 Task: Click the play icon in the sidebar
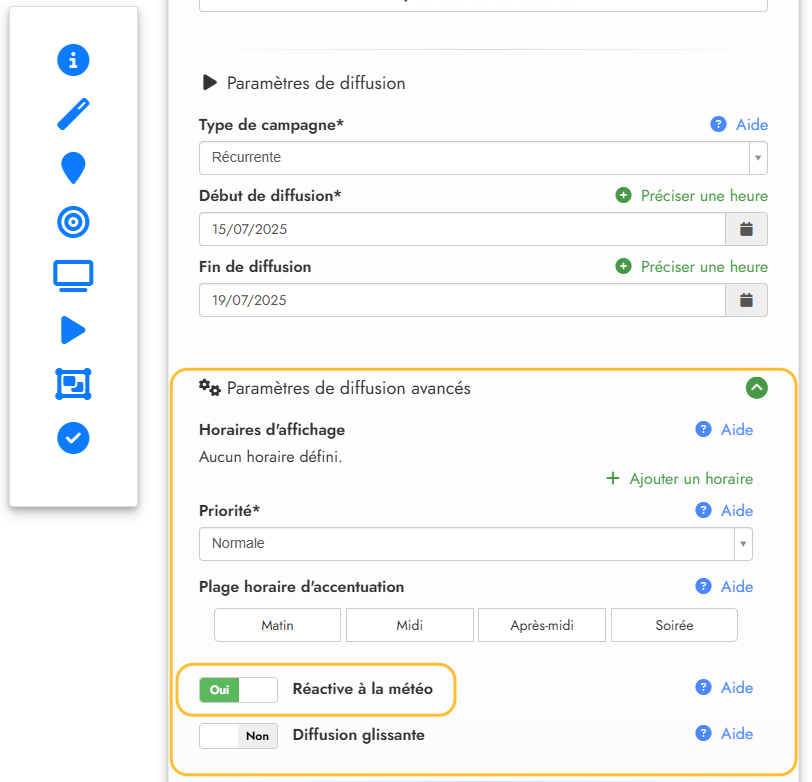click(73, 329)
